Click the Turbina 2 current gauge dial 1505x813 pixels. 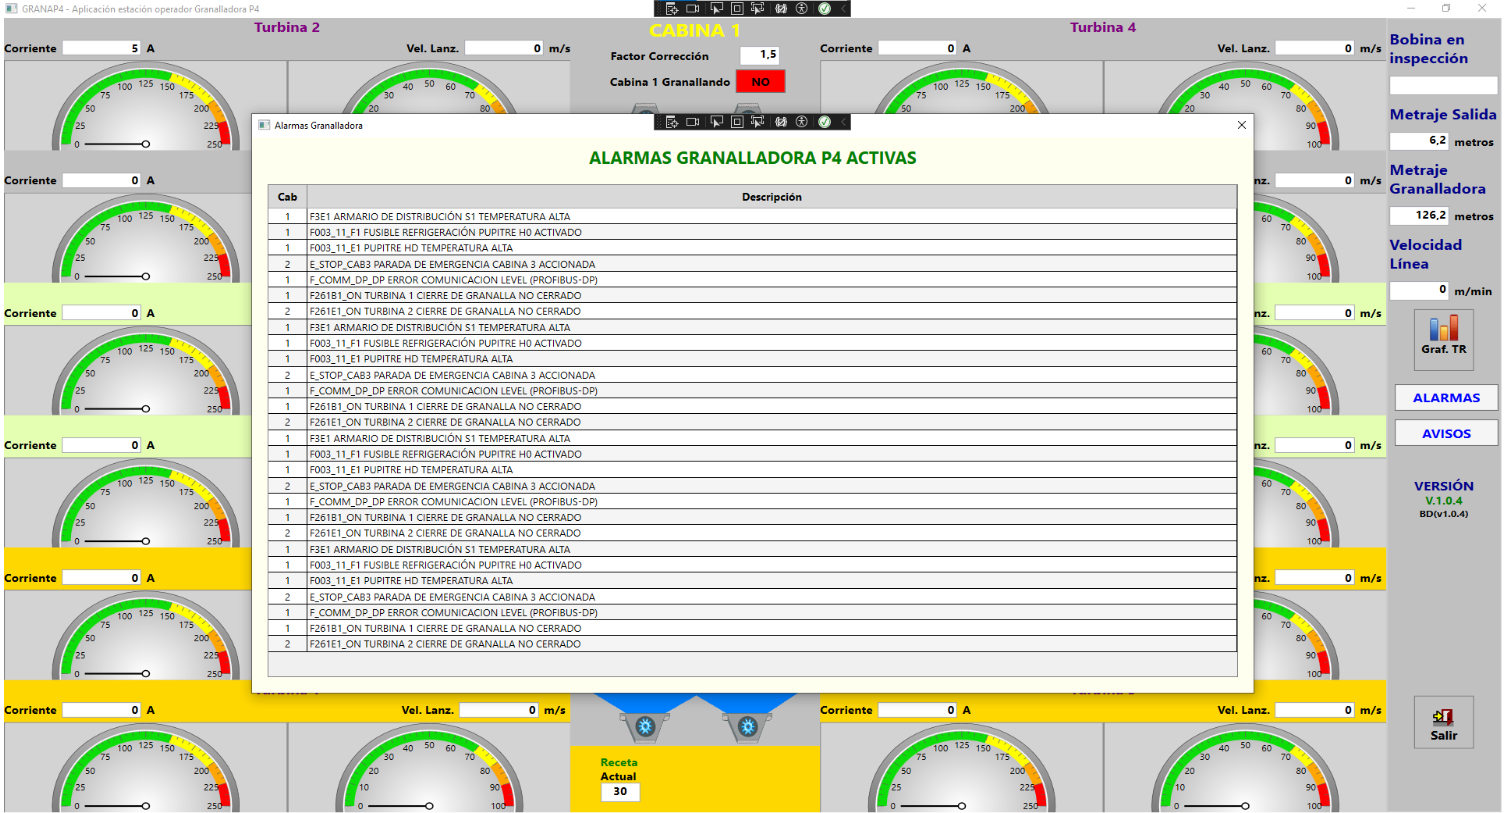(x=146, y=108)
